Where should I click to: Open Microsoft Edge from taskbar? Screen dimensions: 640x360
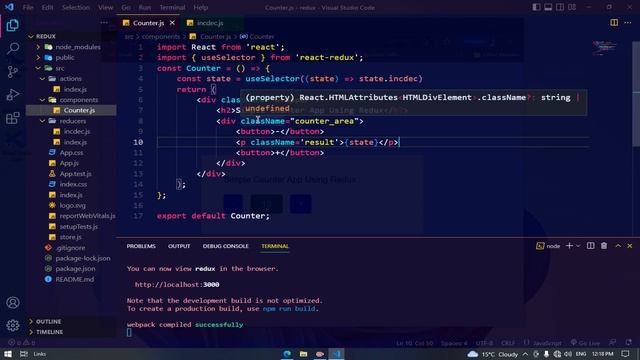point(287,354)
